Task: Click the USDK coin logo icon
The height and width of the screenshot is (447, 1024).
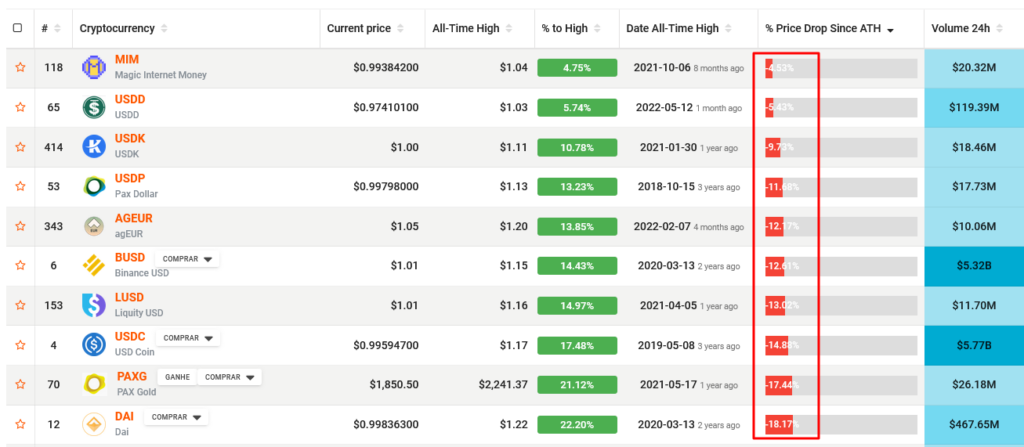Action: coord(94,146)
